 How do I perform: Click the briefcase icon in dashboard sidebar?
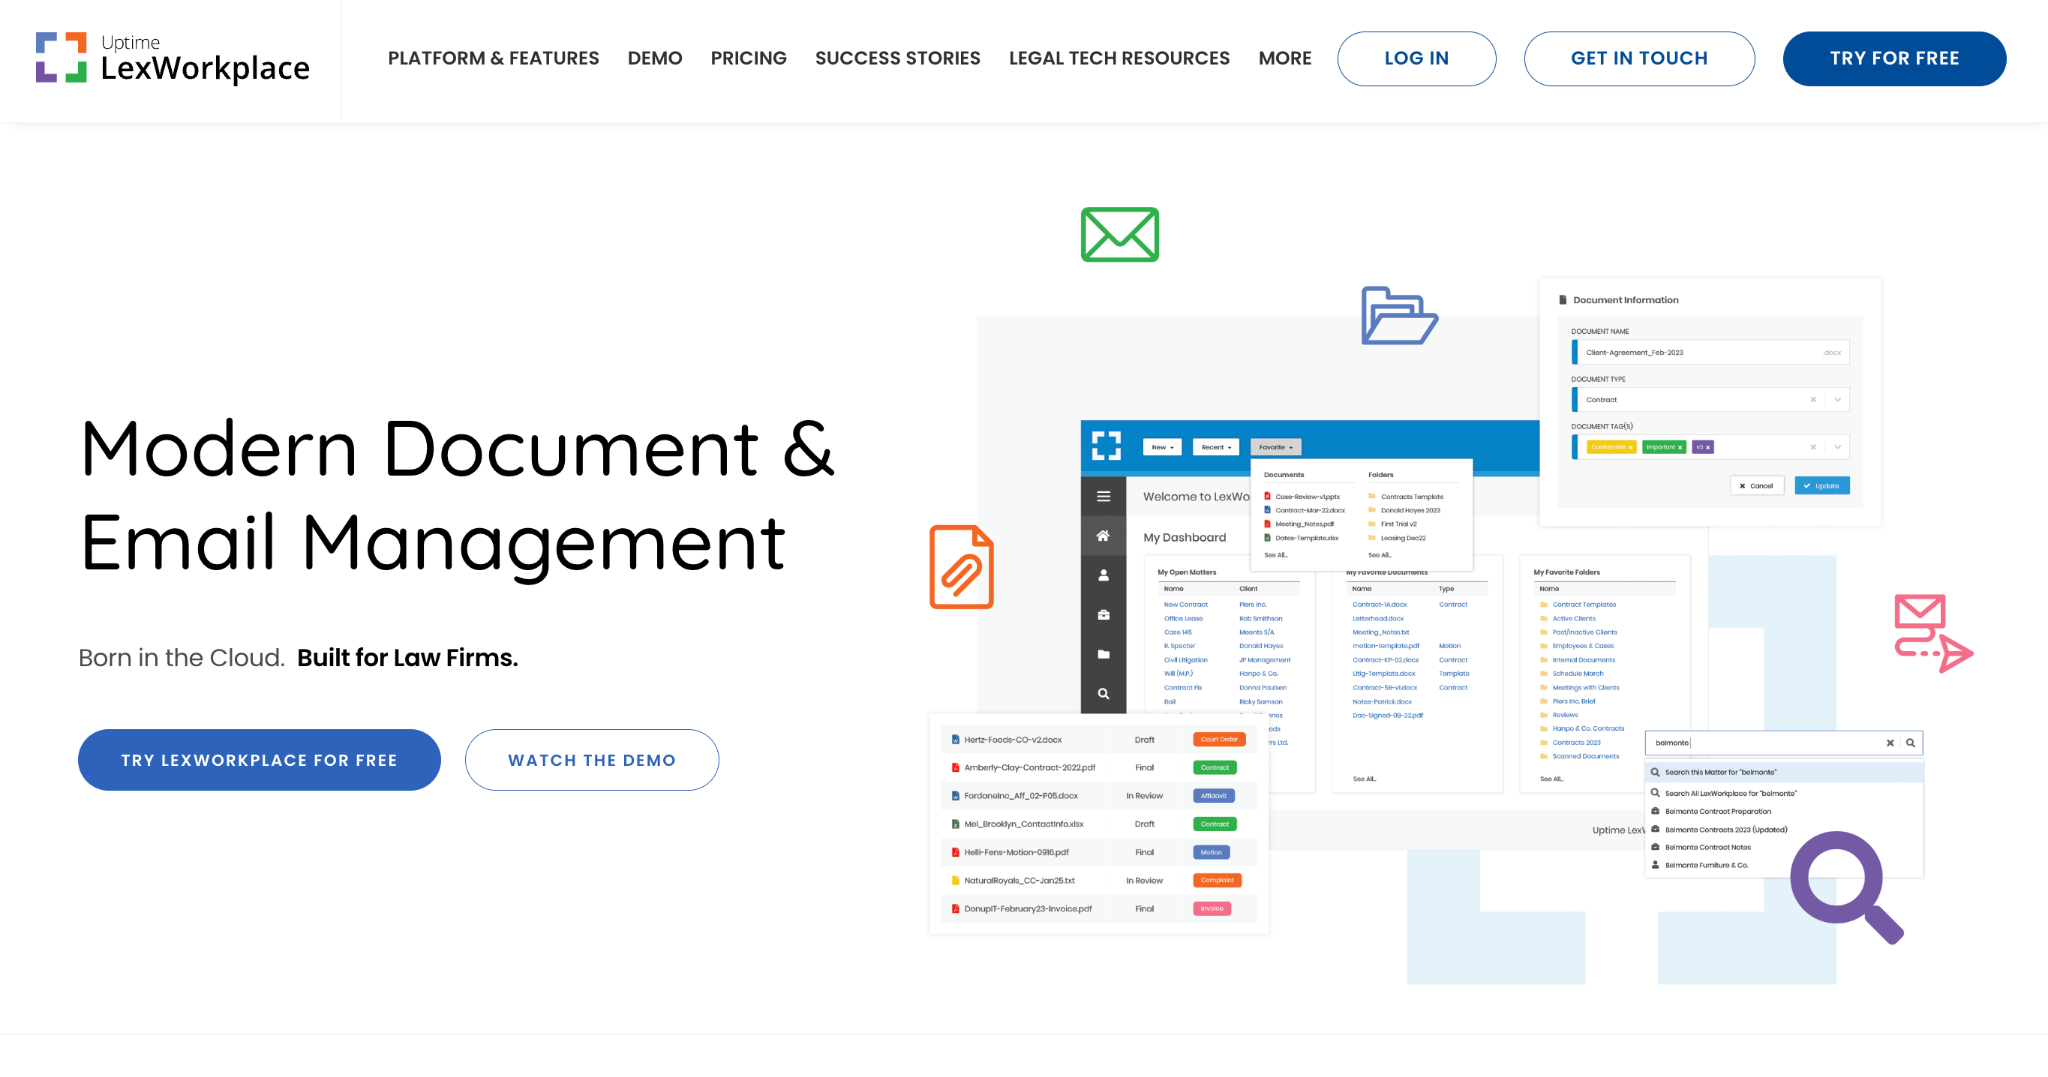(1103, 615)
